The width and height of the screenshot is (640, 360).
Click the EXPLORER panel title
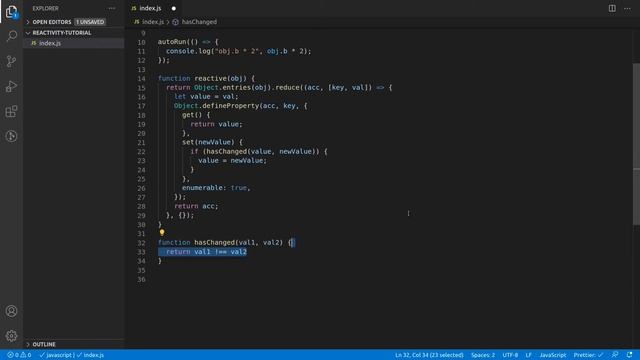pyautogui.click(x=45, y=8)
